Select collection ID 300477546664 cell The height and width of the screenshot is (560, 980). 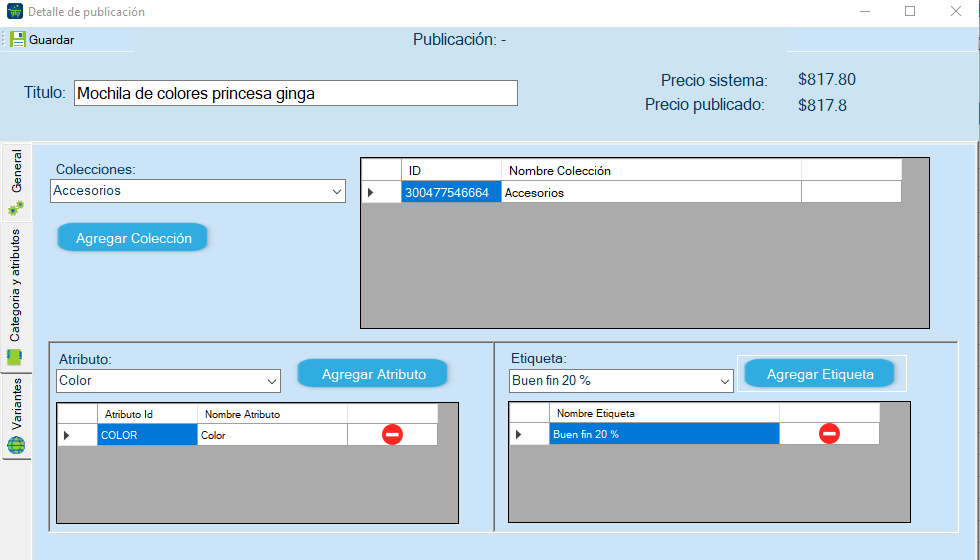click(451, 192)
